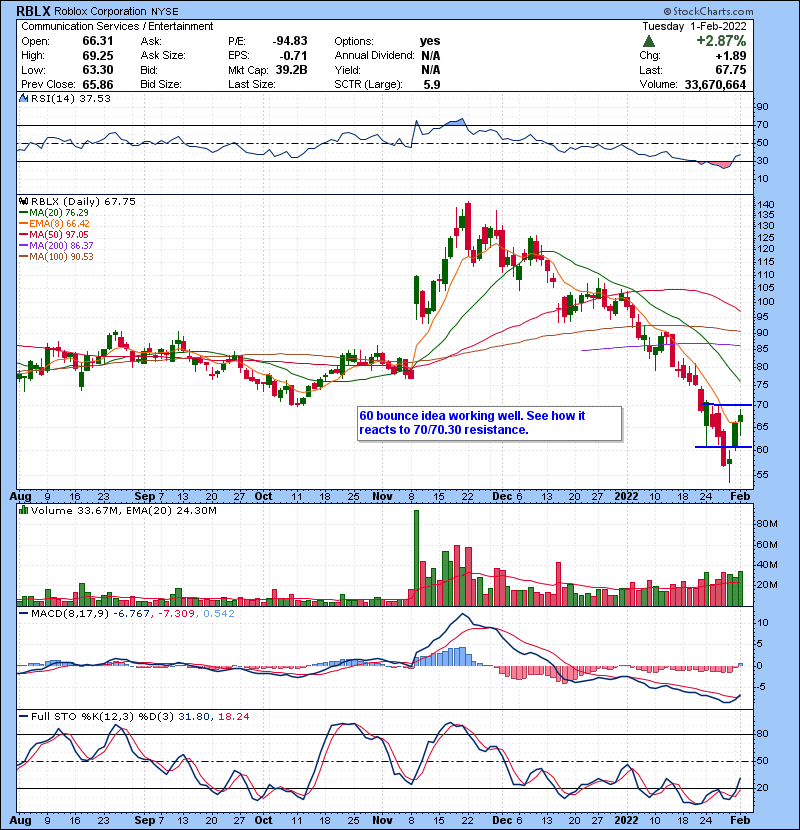The image size is (800, 830).
Task: Click the RBLX ticker symbol in header
Action: 34,11
